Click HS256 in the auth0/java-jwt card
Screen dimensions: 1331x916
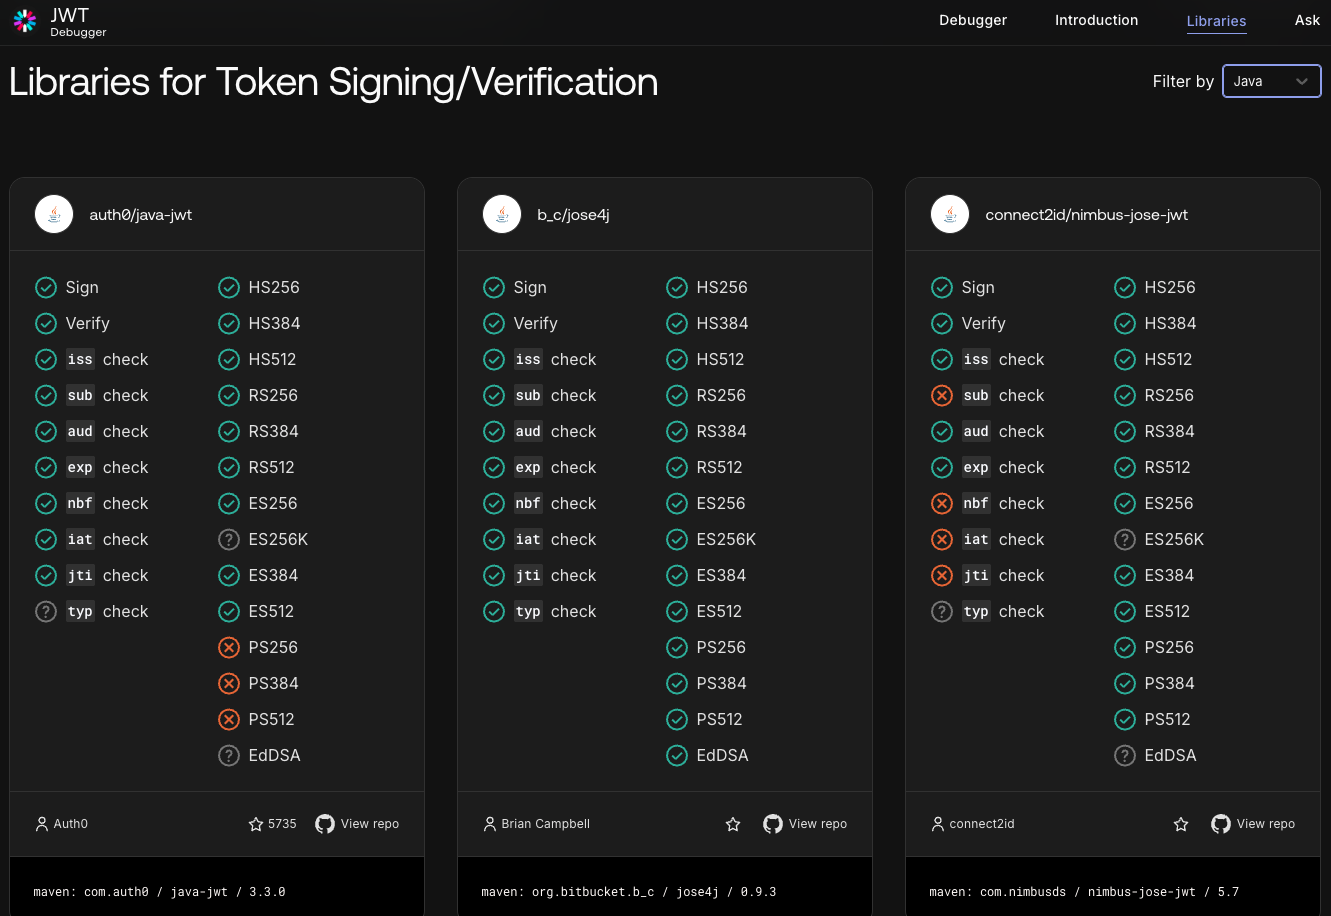coord(274,287)
